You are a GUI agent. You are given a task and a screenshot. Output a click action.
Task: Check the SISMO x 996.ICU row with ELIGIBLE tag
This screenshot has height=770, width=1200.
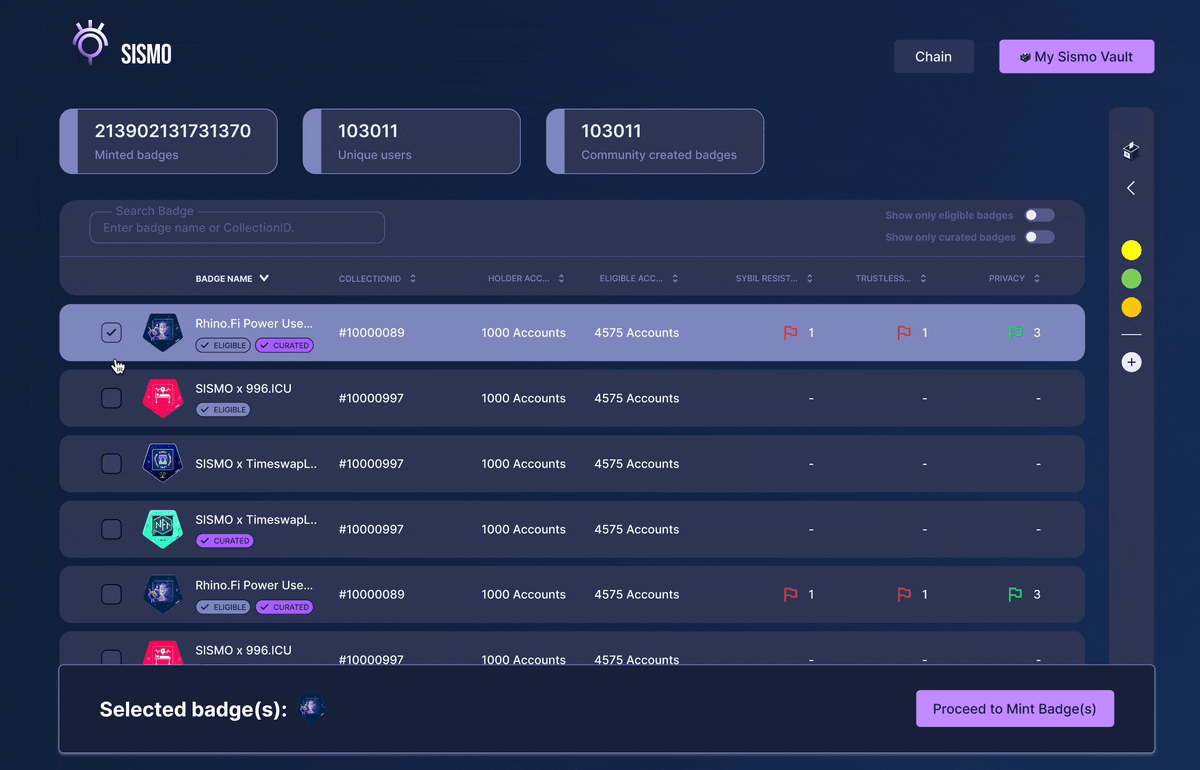(x=111, y=398)
